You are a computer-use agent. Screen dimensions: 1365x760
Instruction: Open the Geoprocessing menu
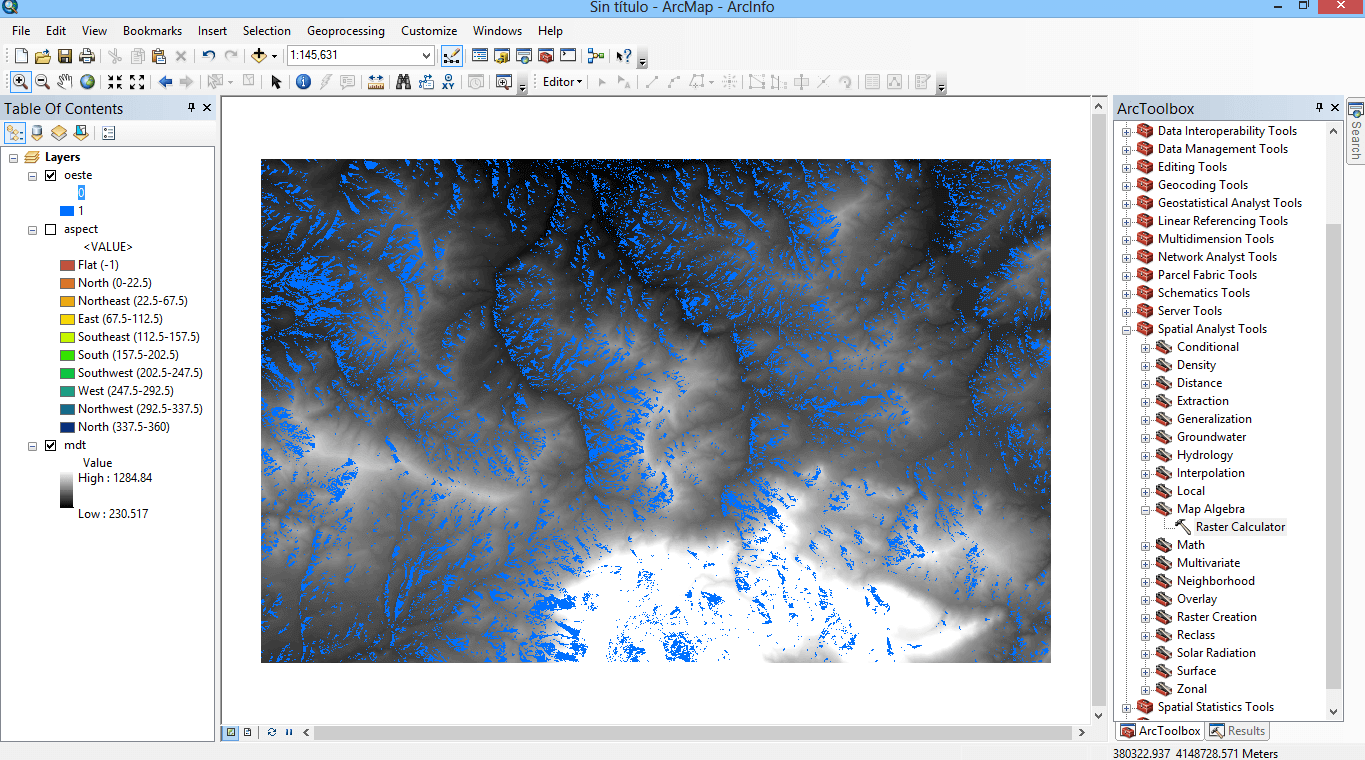pyautogui.click(x=345, y=31)
